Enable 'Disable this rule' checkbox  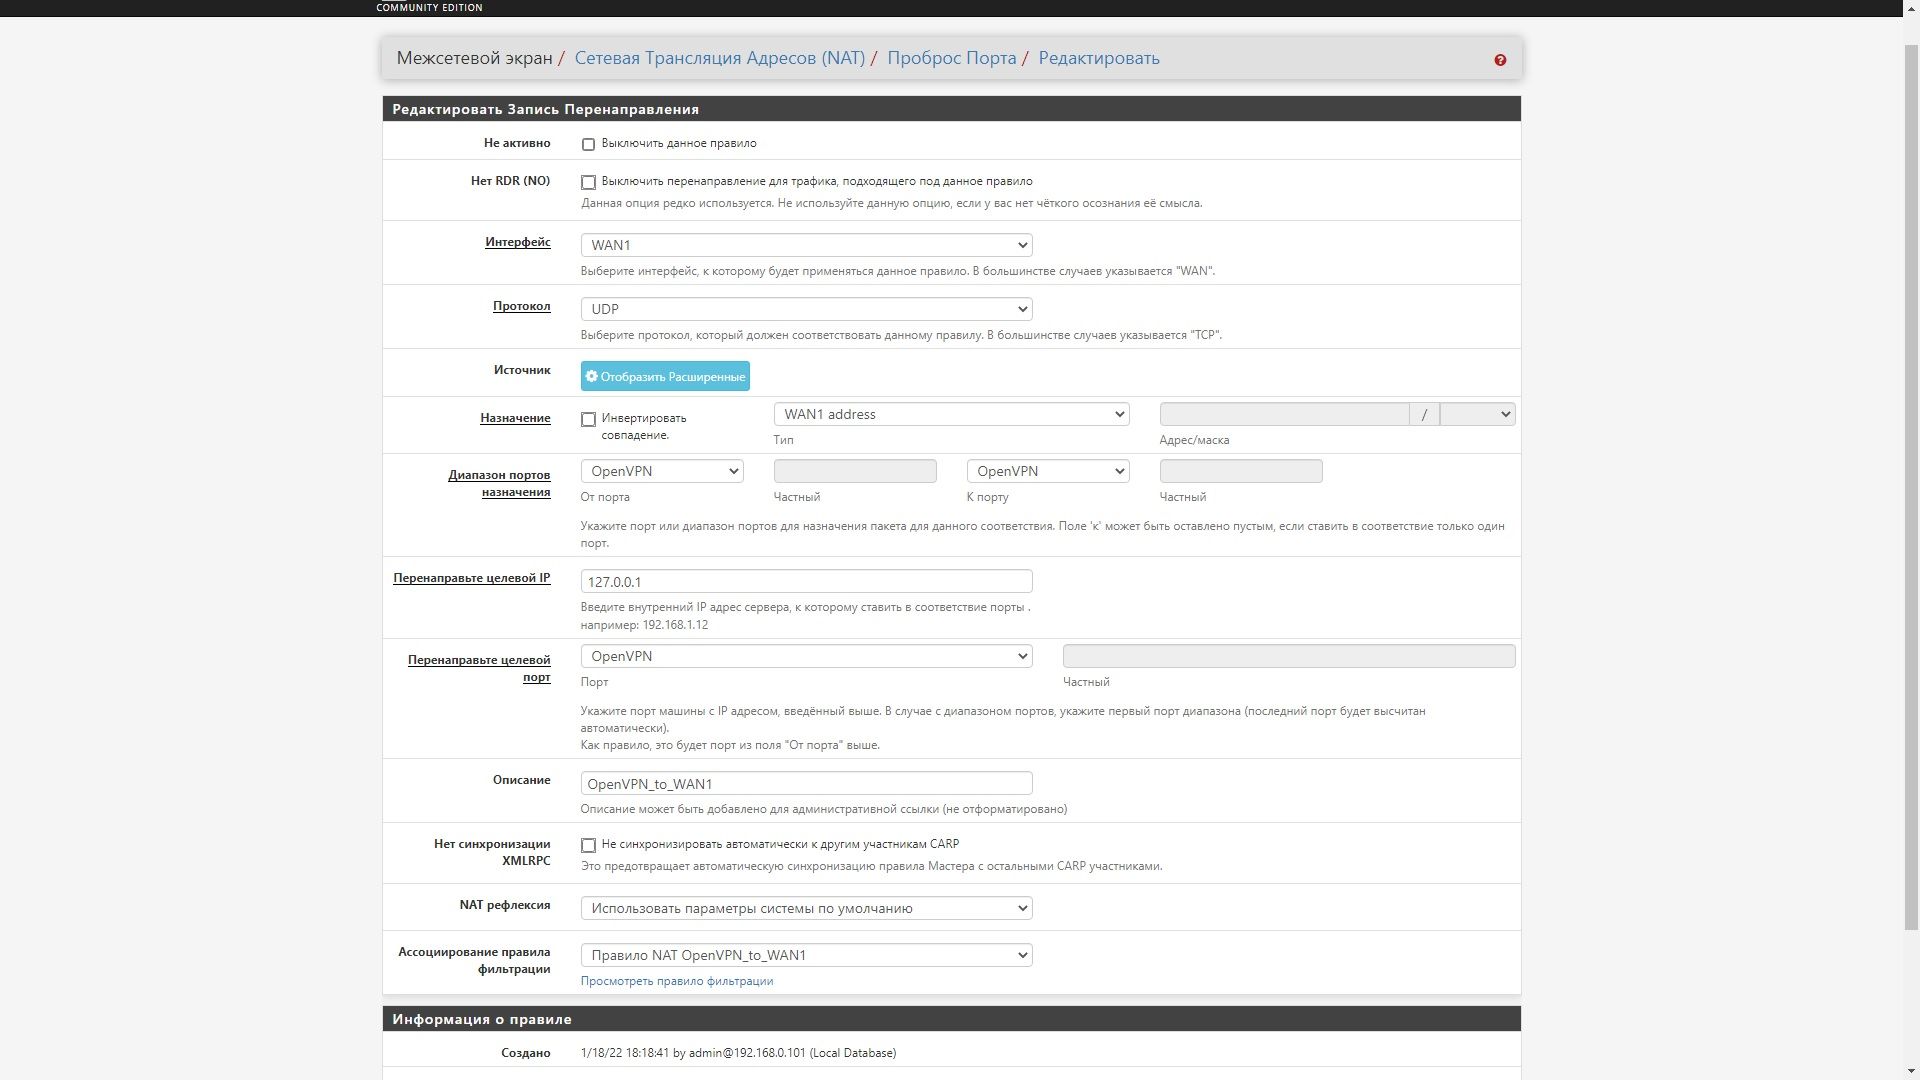588,144
